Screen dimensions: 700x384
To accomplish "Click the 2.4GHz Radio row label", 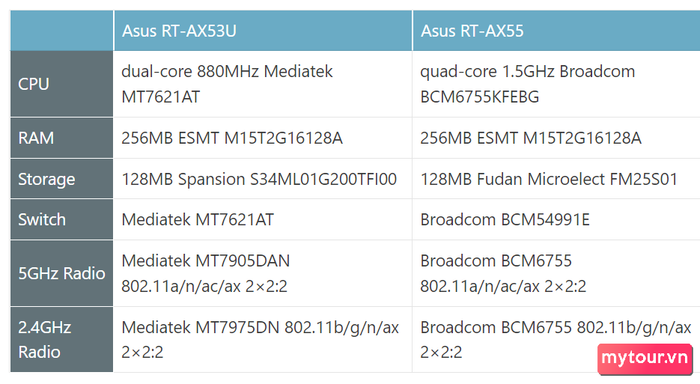I will click(x=62, y=339).
